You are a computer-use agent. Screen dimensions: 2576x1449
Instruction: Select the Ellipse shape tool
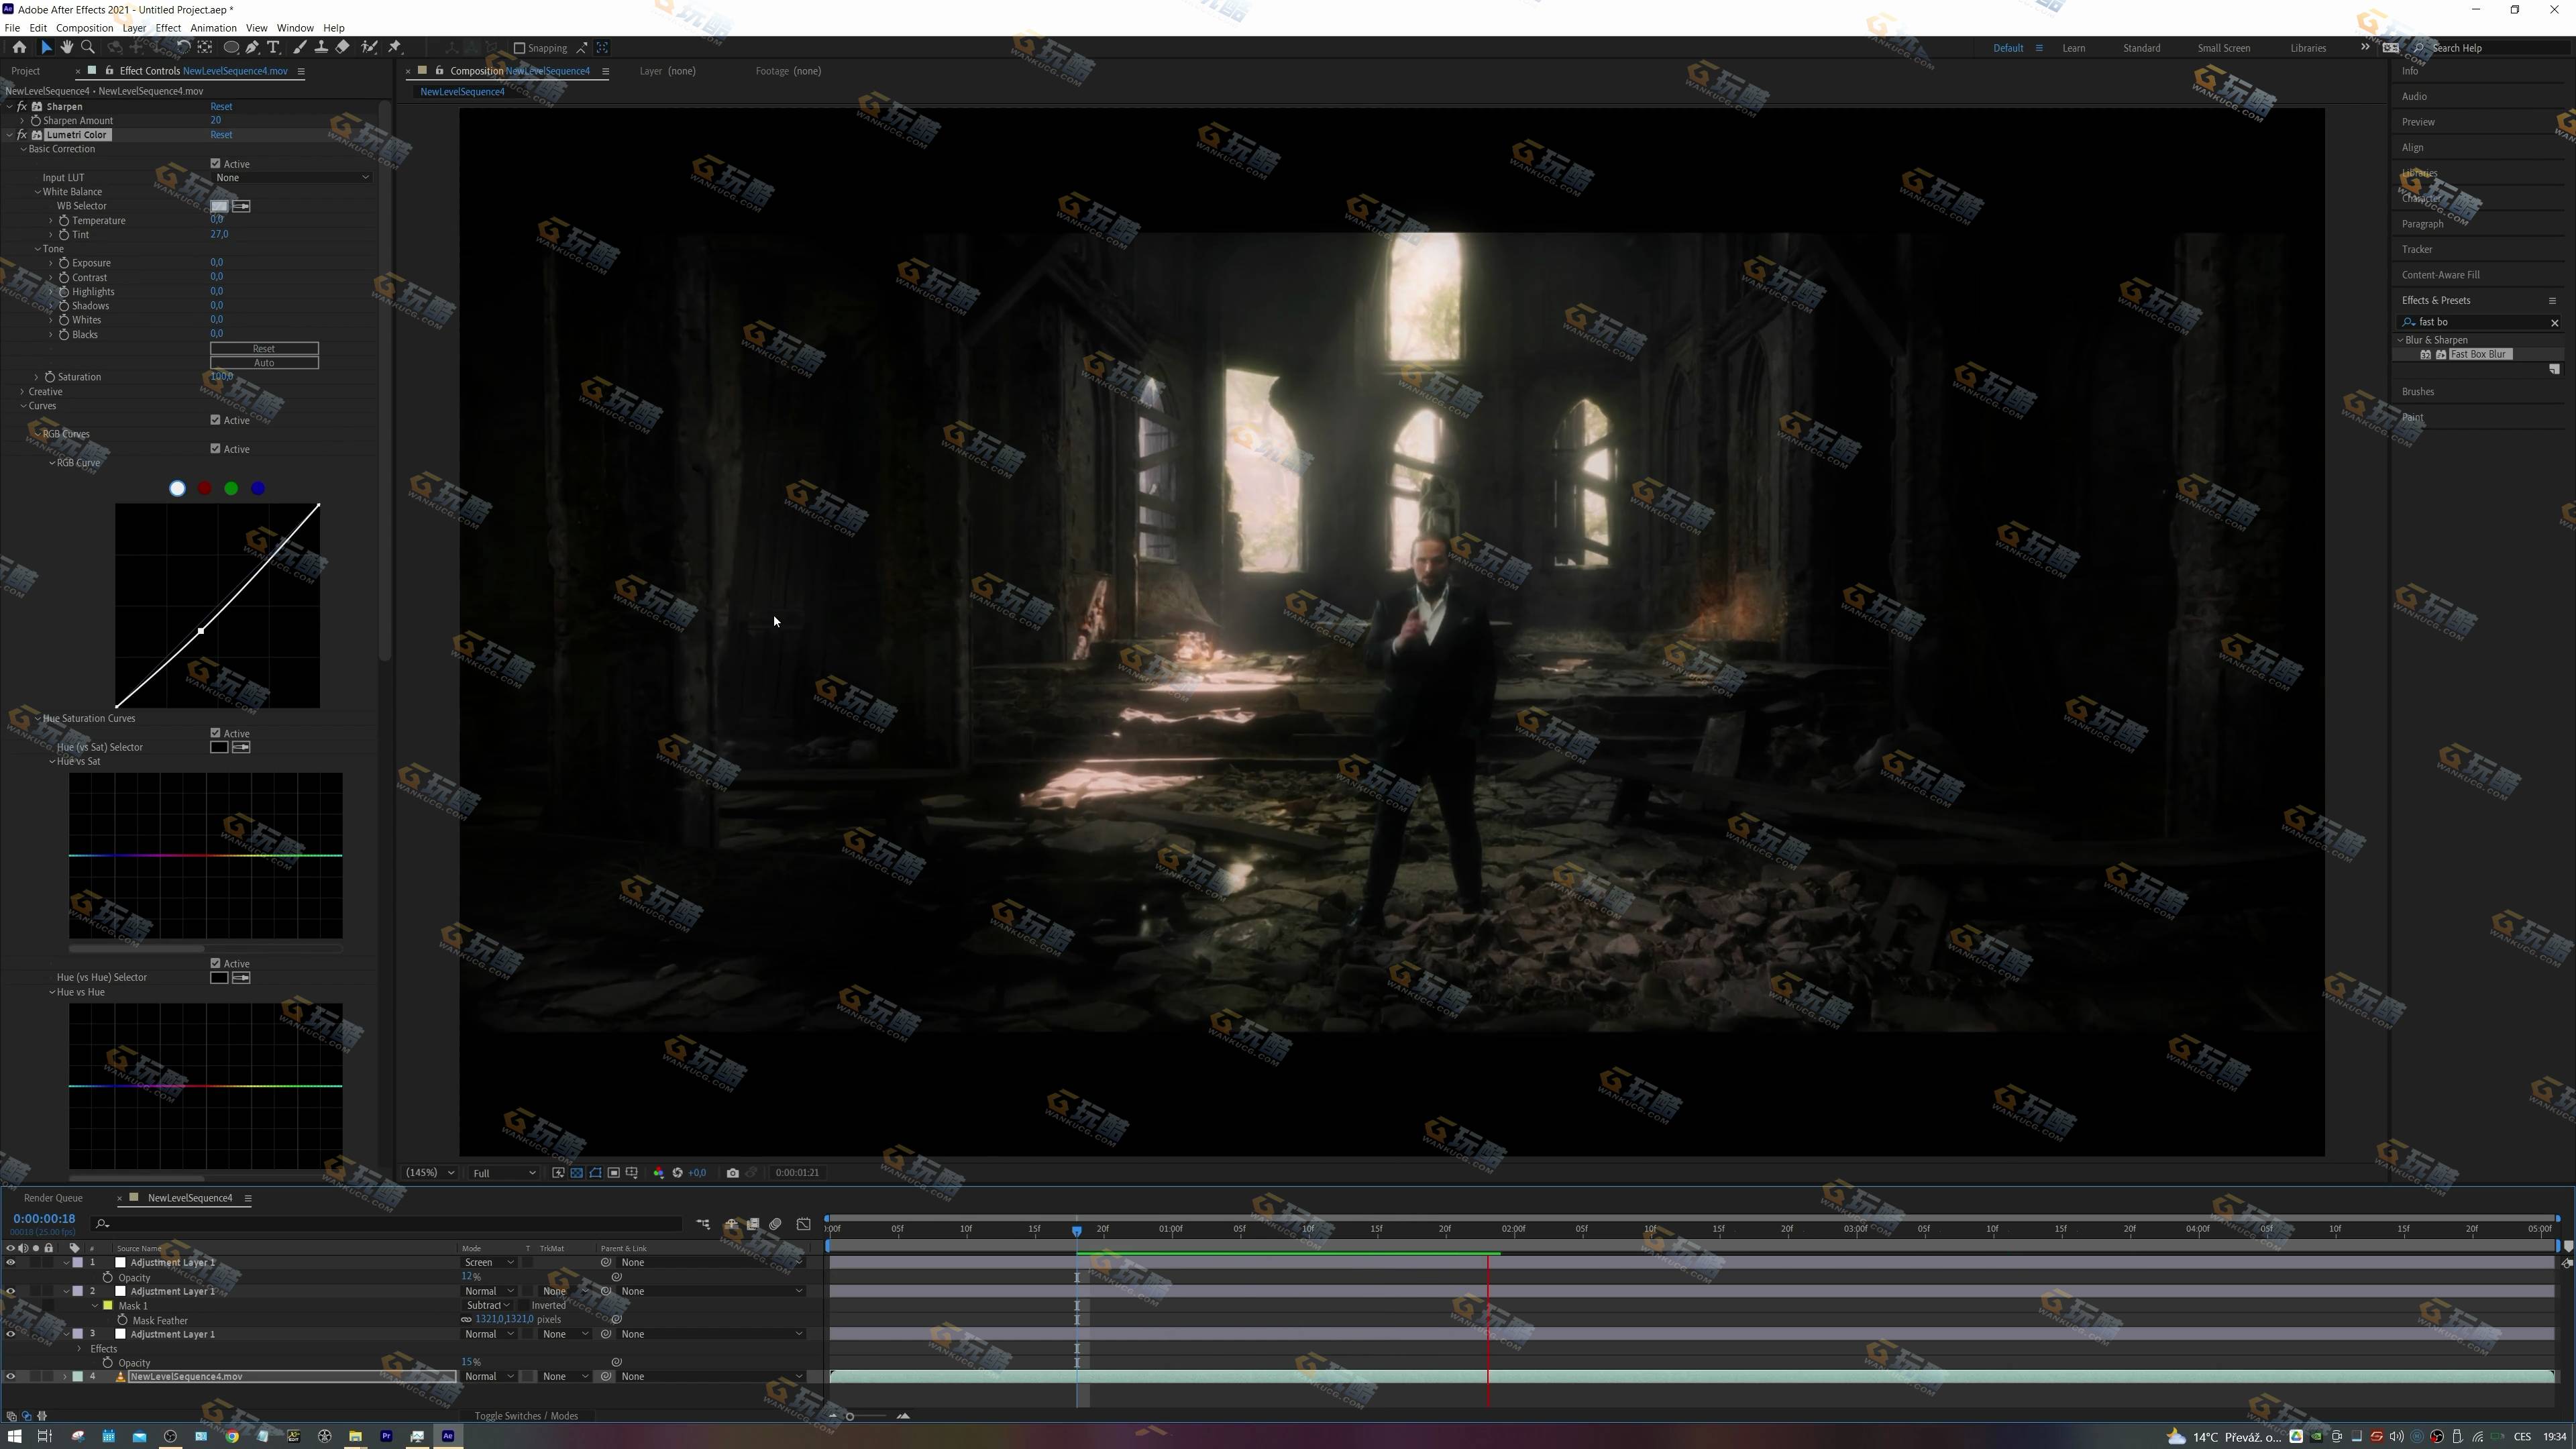tap(231, 47)
